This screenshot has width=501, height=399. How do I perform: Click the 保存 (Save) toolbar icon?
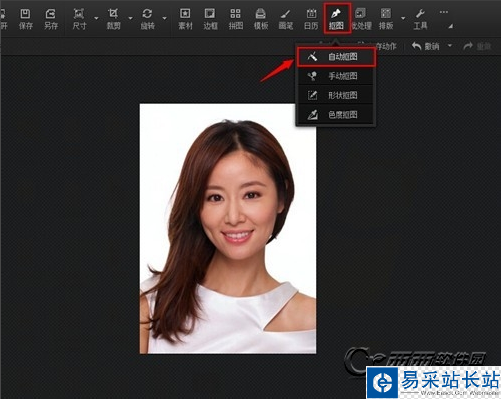click(x=26, y=19)
